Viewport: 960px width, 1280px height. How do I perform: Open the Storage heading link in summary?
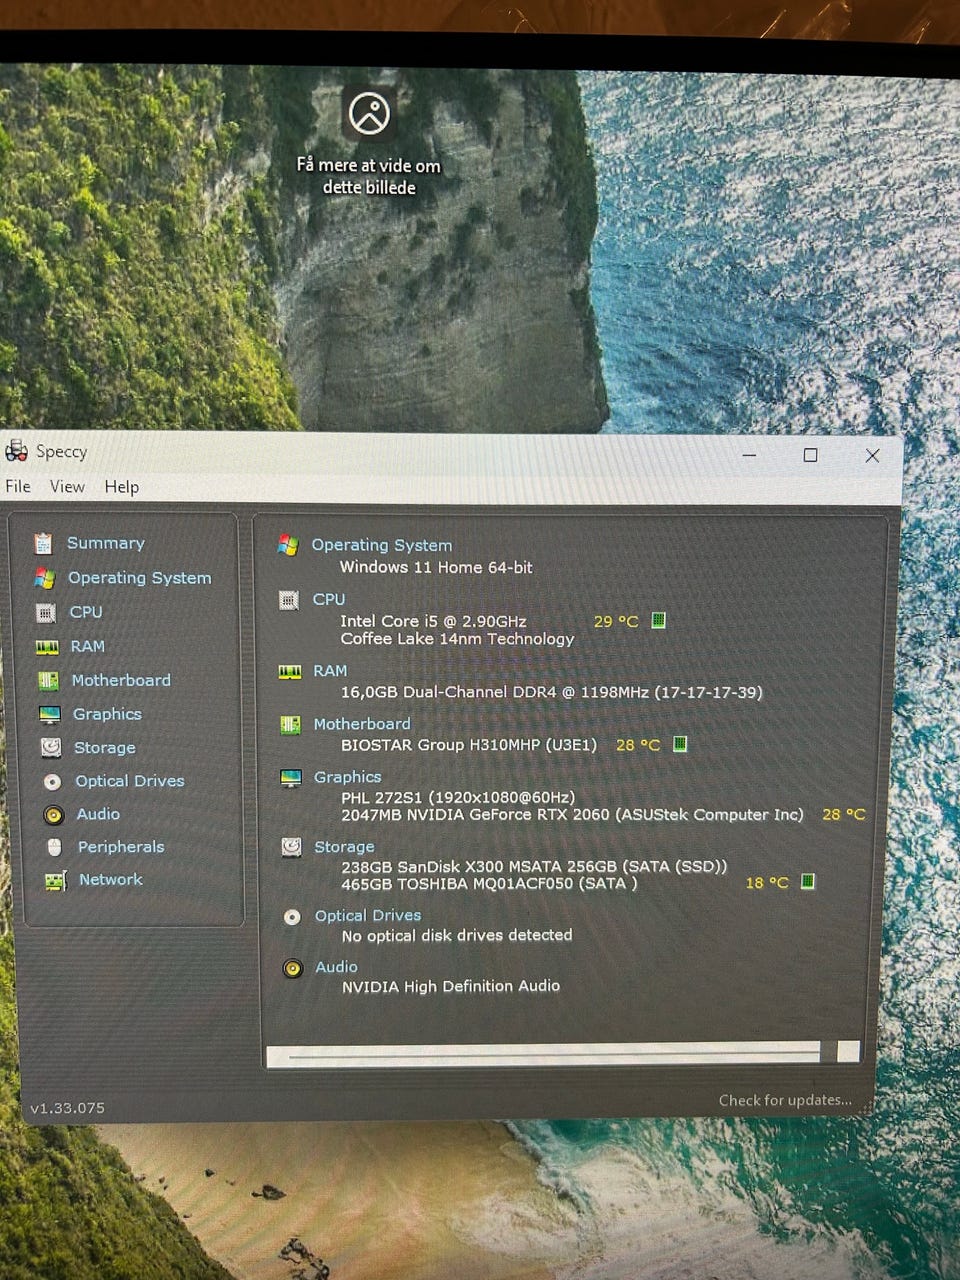(344, 847)
